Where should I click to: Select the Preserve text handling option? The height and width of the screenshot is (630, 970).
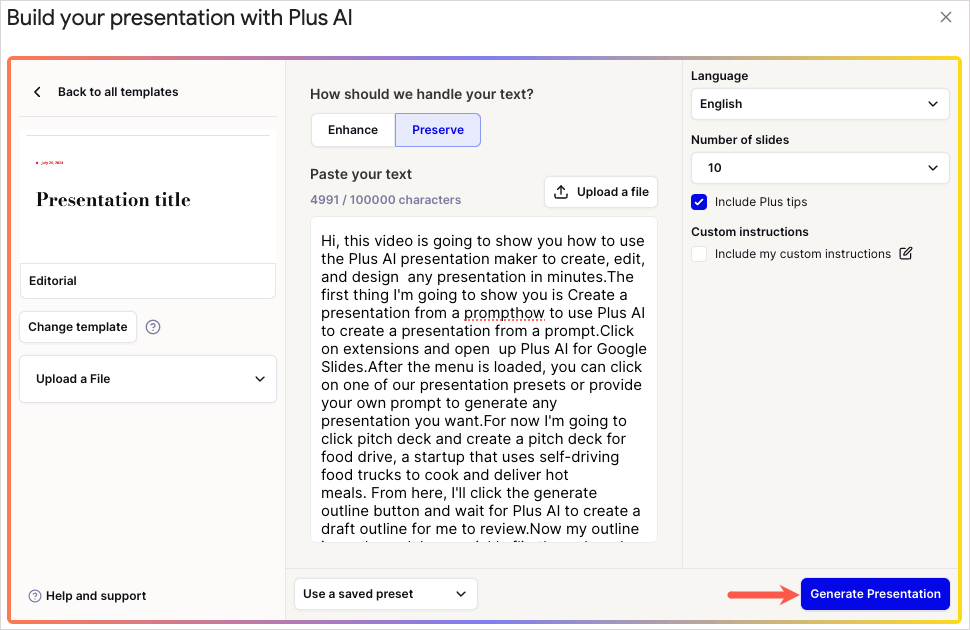[x=438, y=130]
